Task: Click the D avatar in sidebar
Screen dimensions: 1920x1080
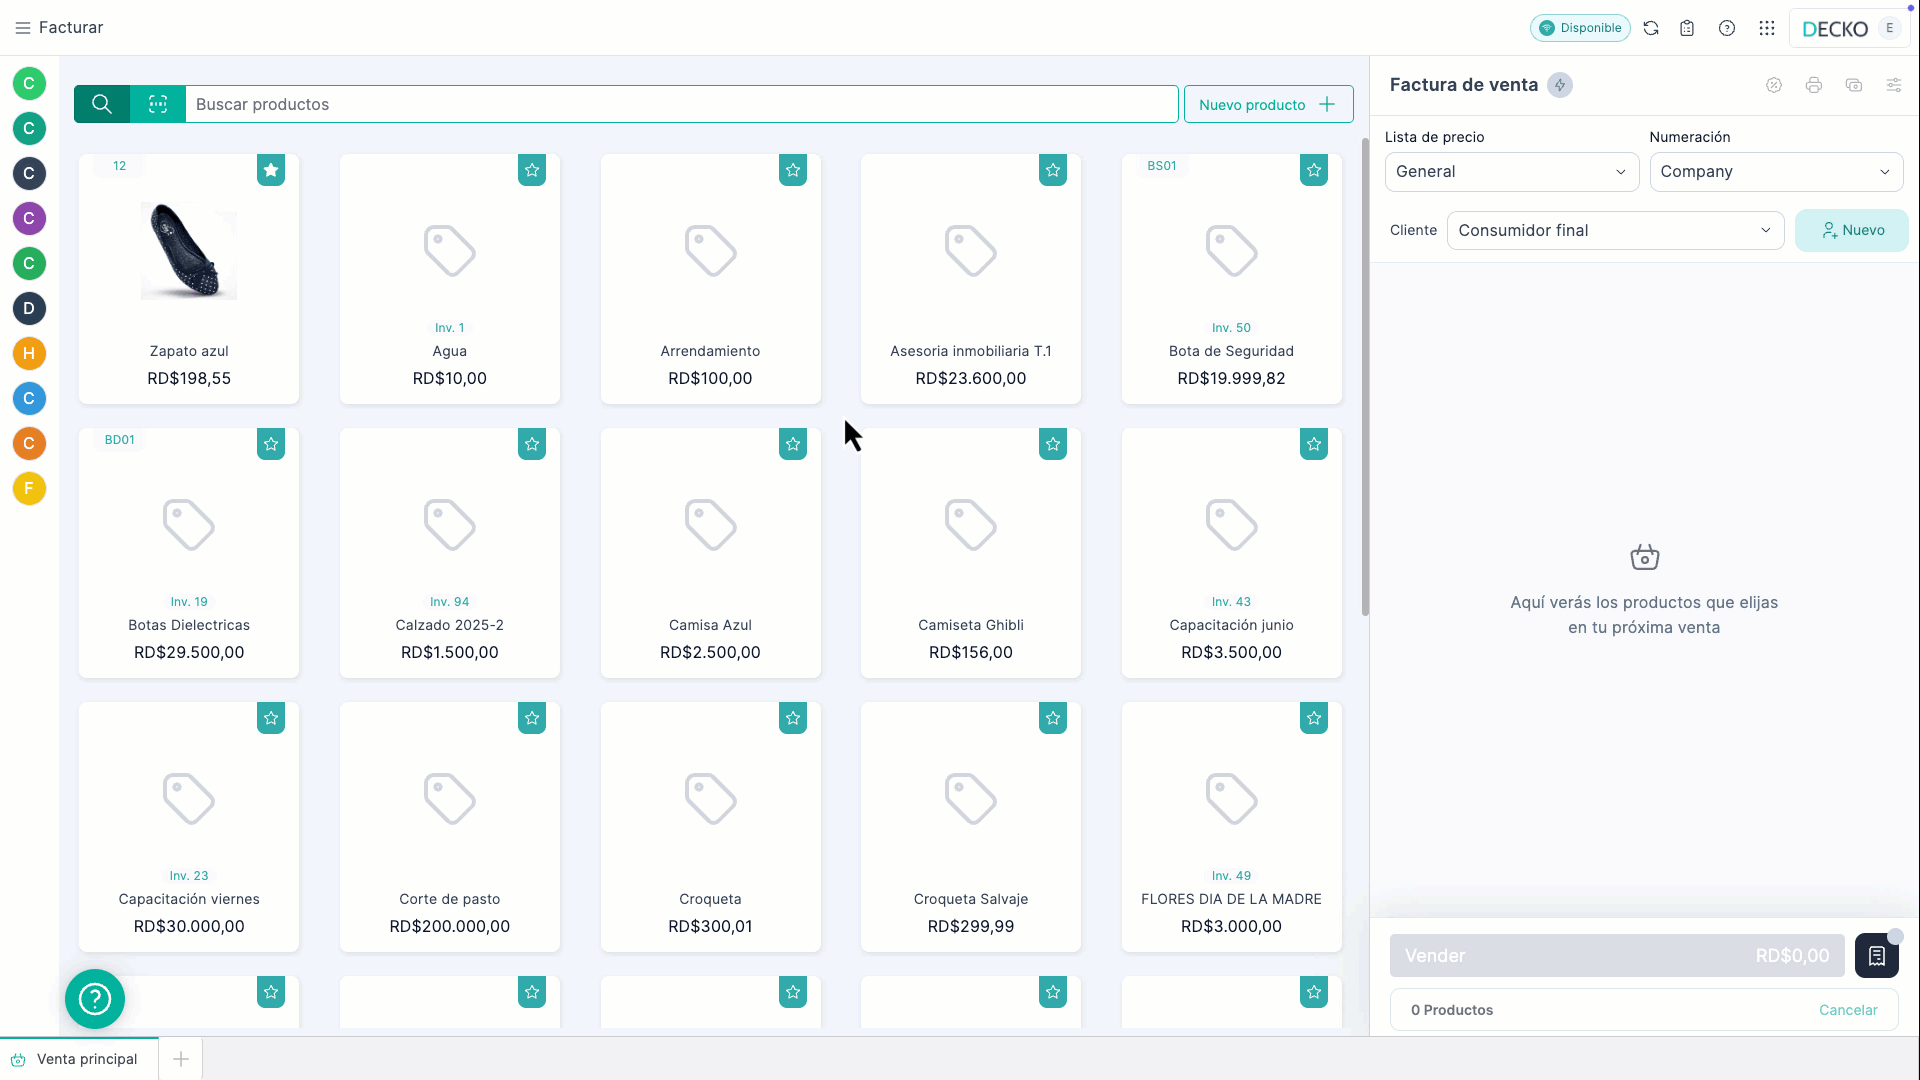Action: pos(29,308)
